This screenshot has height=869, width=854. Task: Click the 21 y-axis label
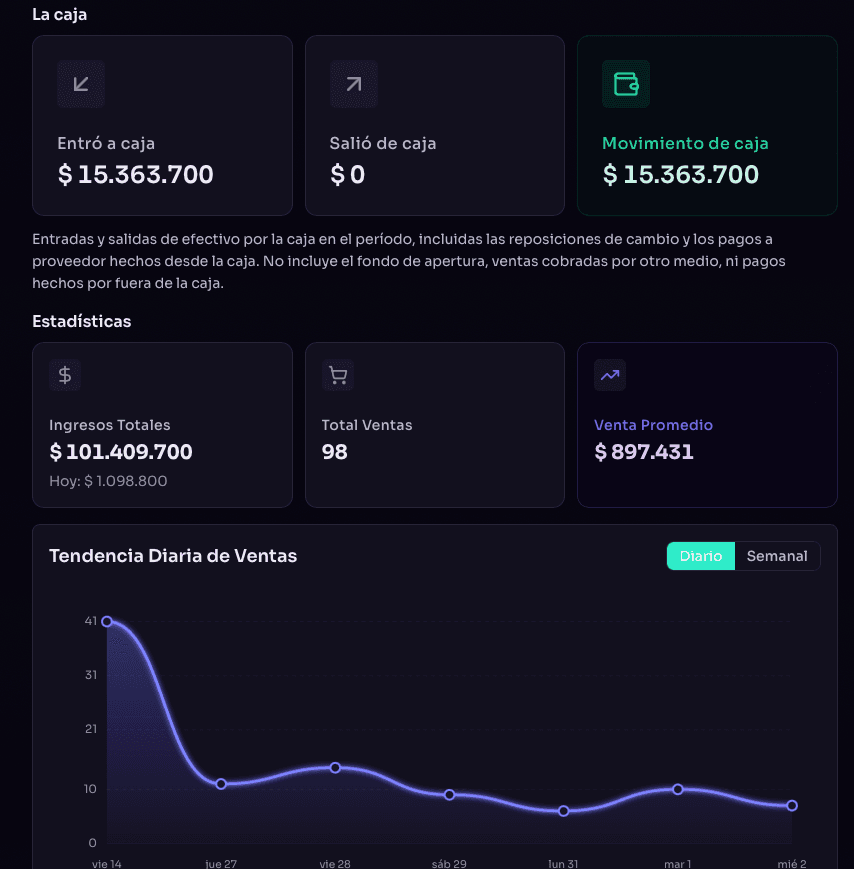tap(91, 729)
